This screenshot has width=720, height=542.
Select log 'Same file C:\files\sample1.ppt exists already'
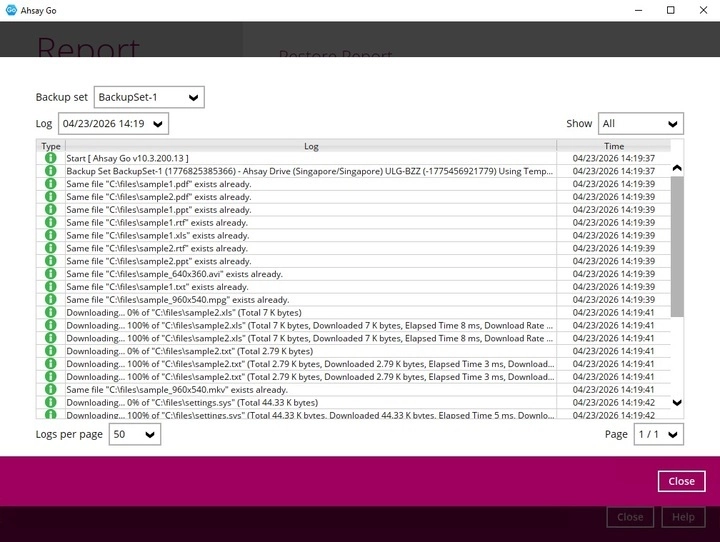click(x=353, y=209)
